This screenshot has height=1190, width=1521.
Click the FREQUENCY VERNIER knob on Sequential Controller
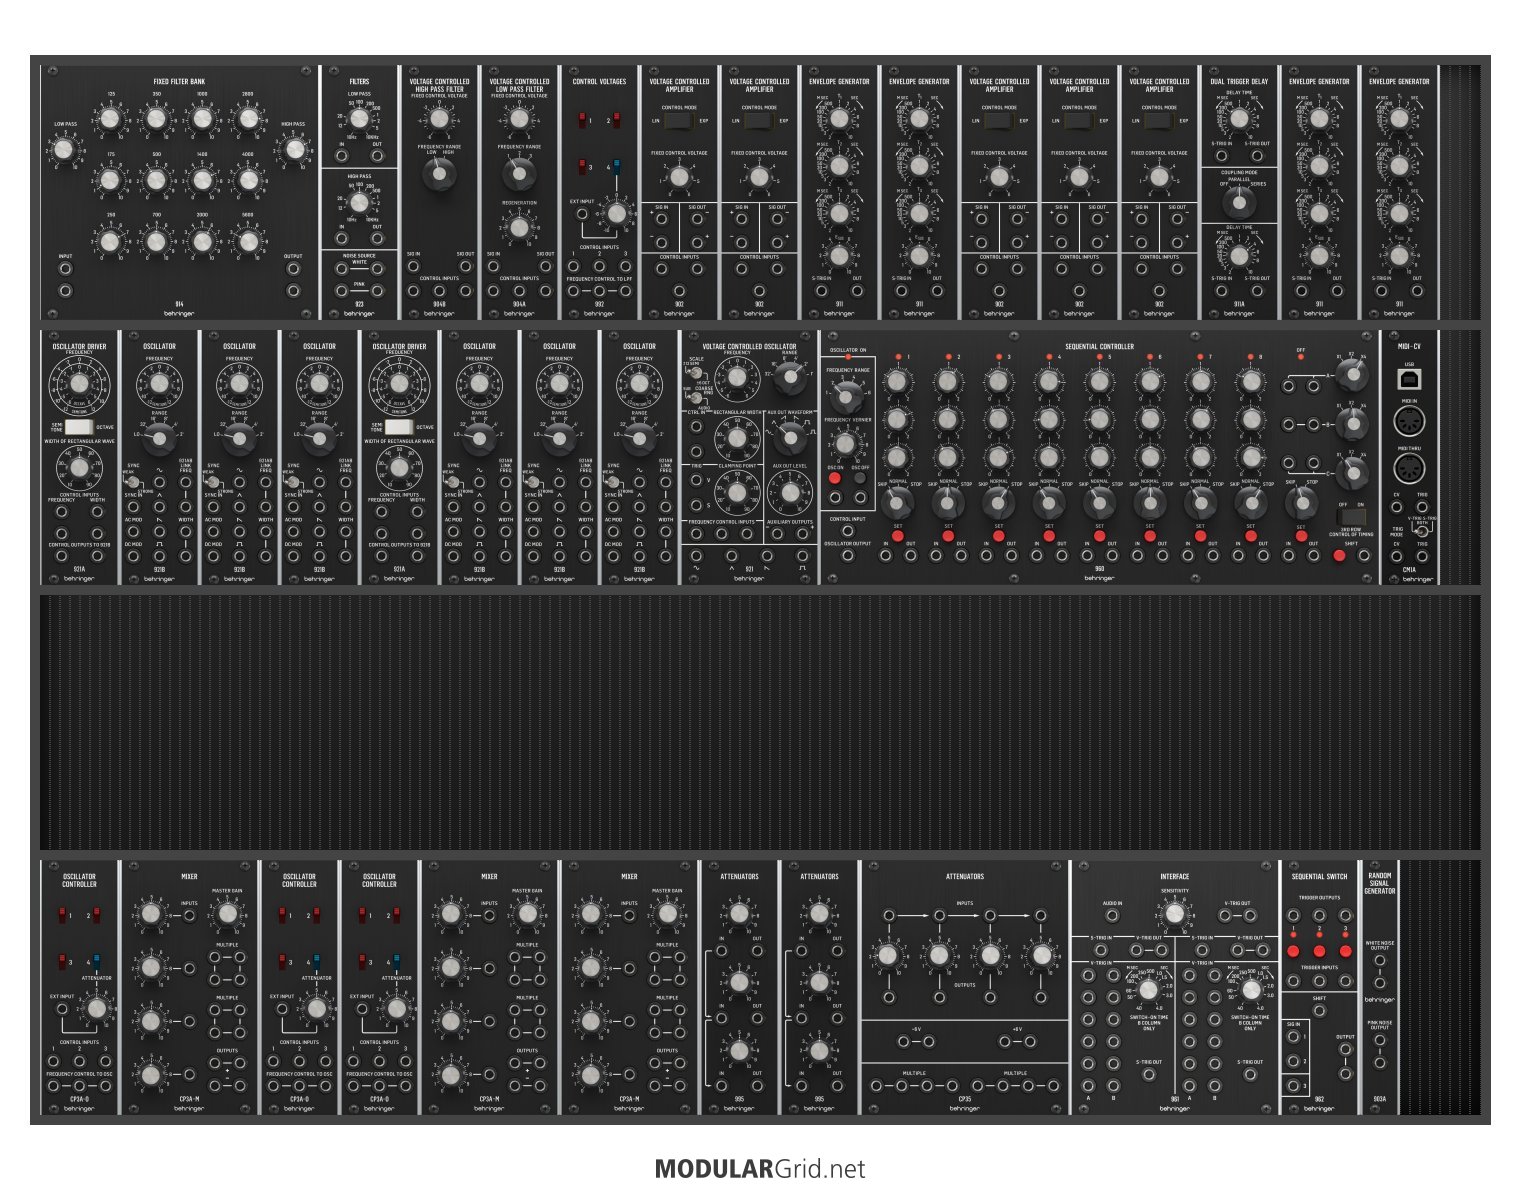pos(847,445)
